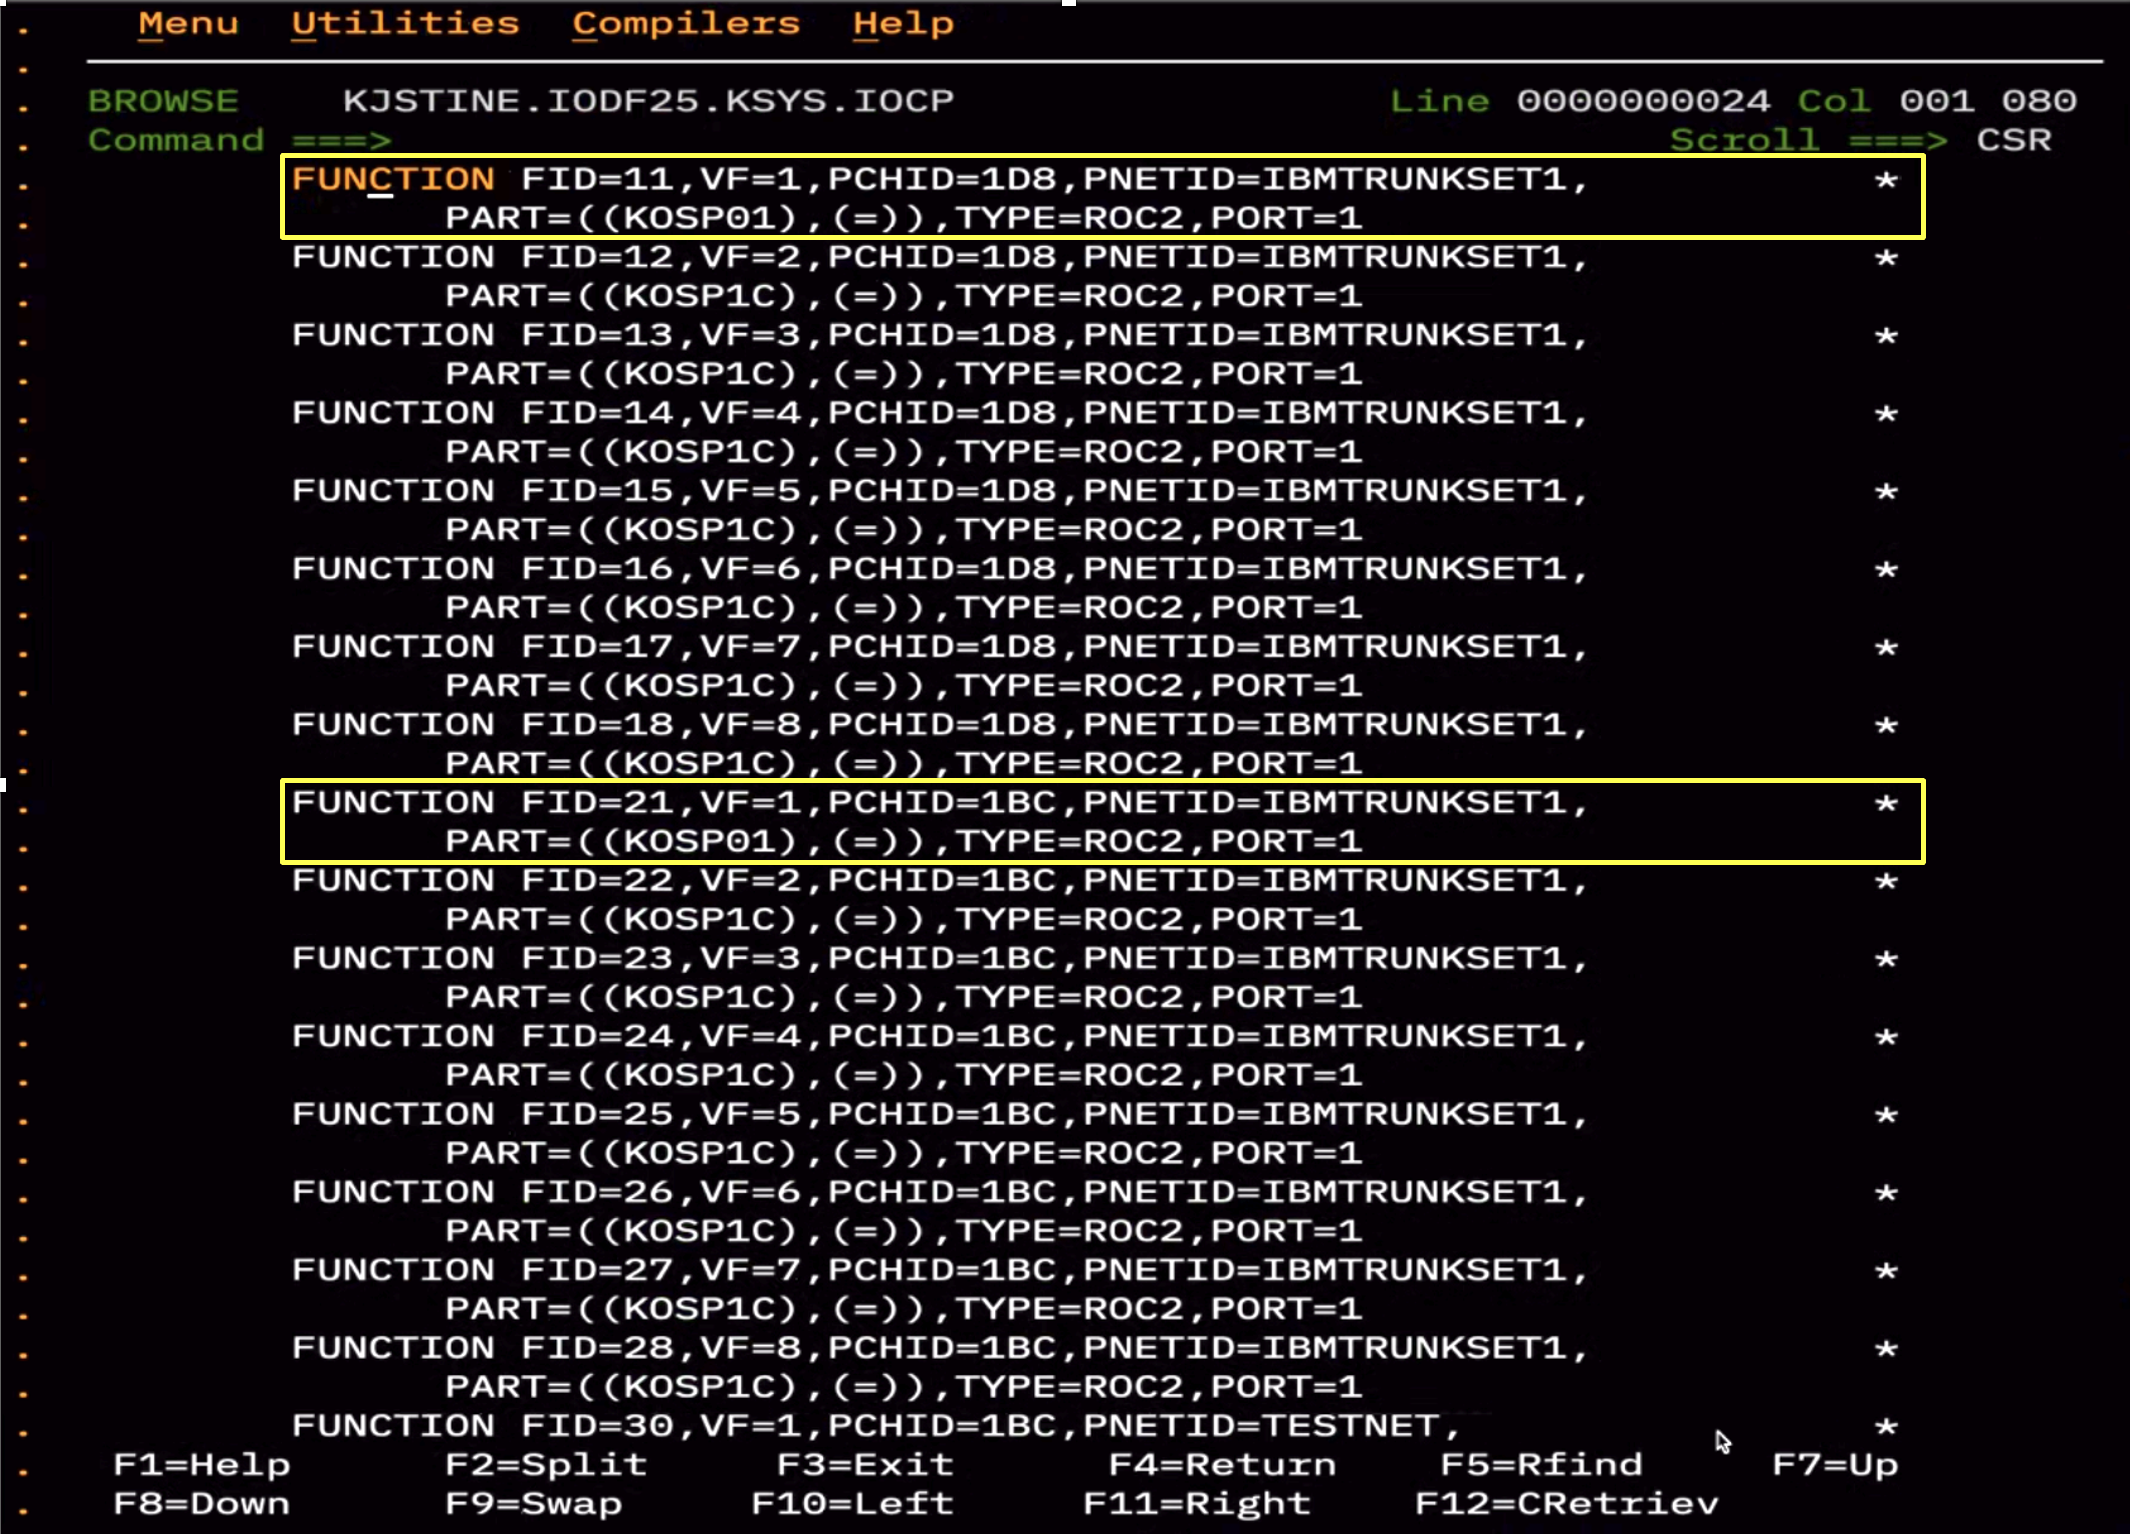2130x1534 pixels.
Task: Click the FUNCTION FID=24 line
Action: click(x=940, y=1037)
